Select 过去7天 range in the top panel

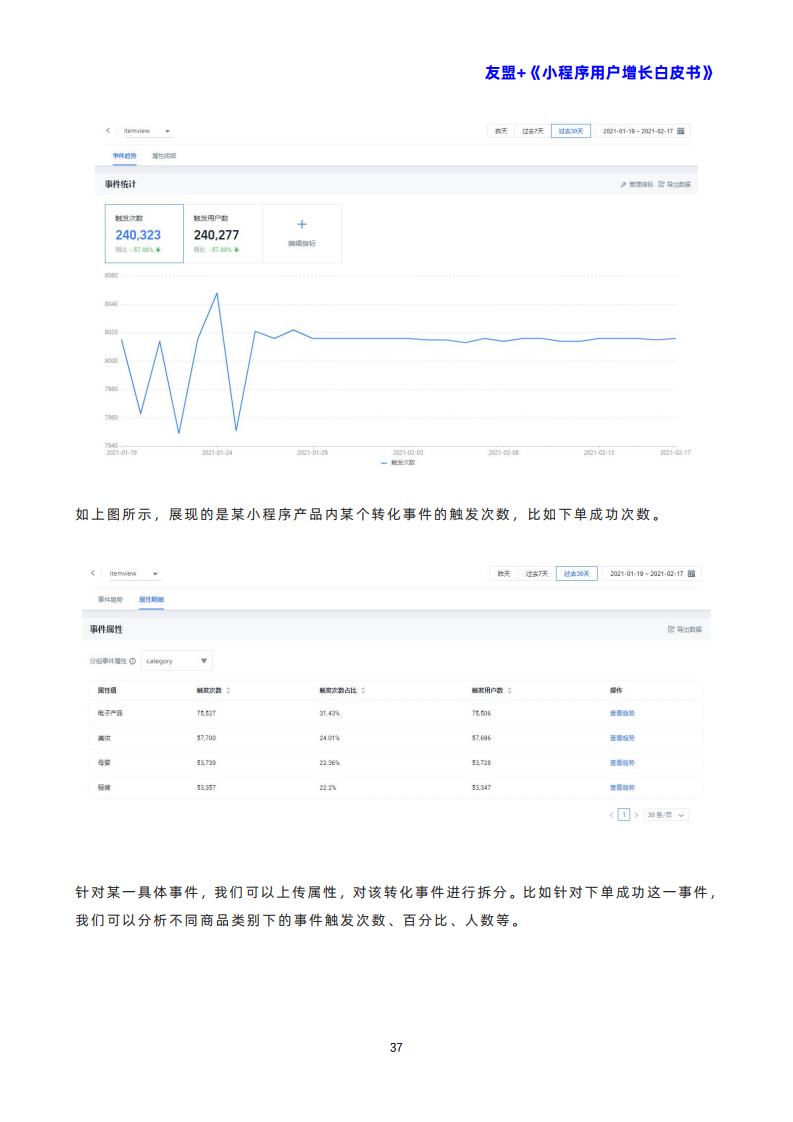click(533, 131)
